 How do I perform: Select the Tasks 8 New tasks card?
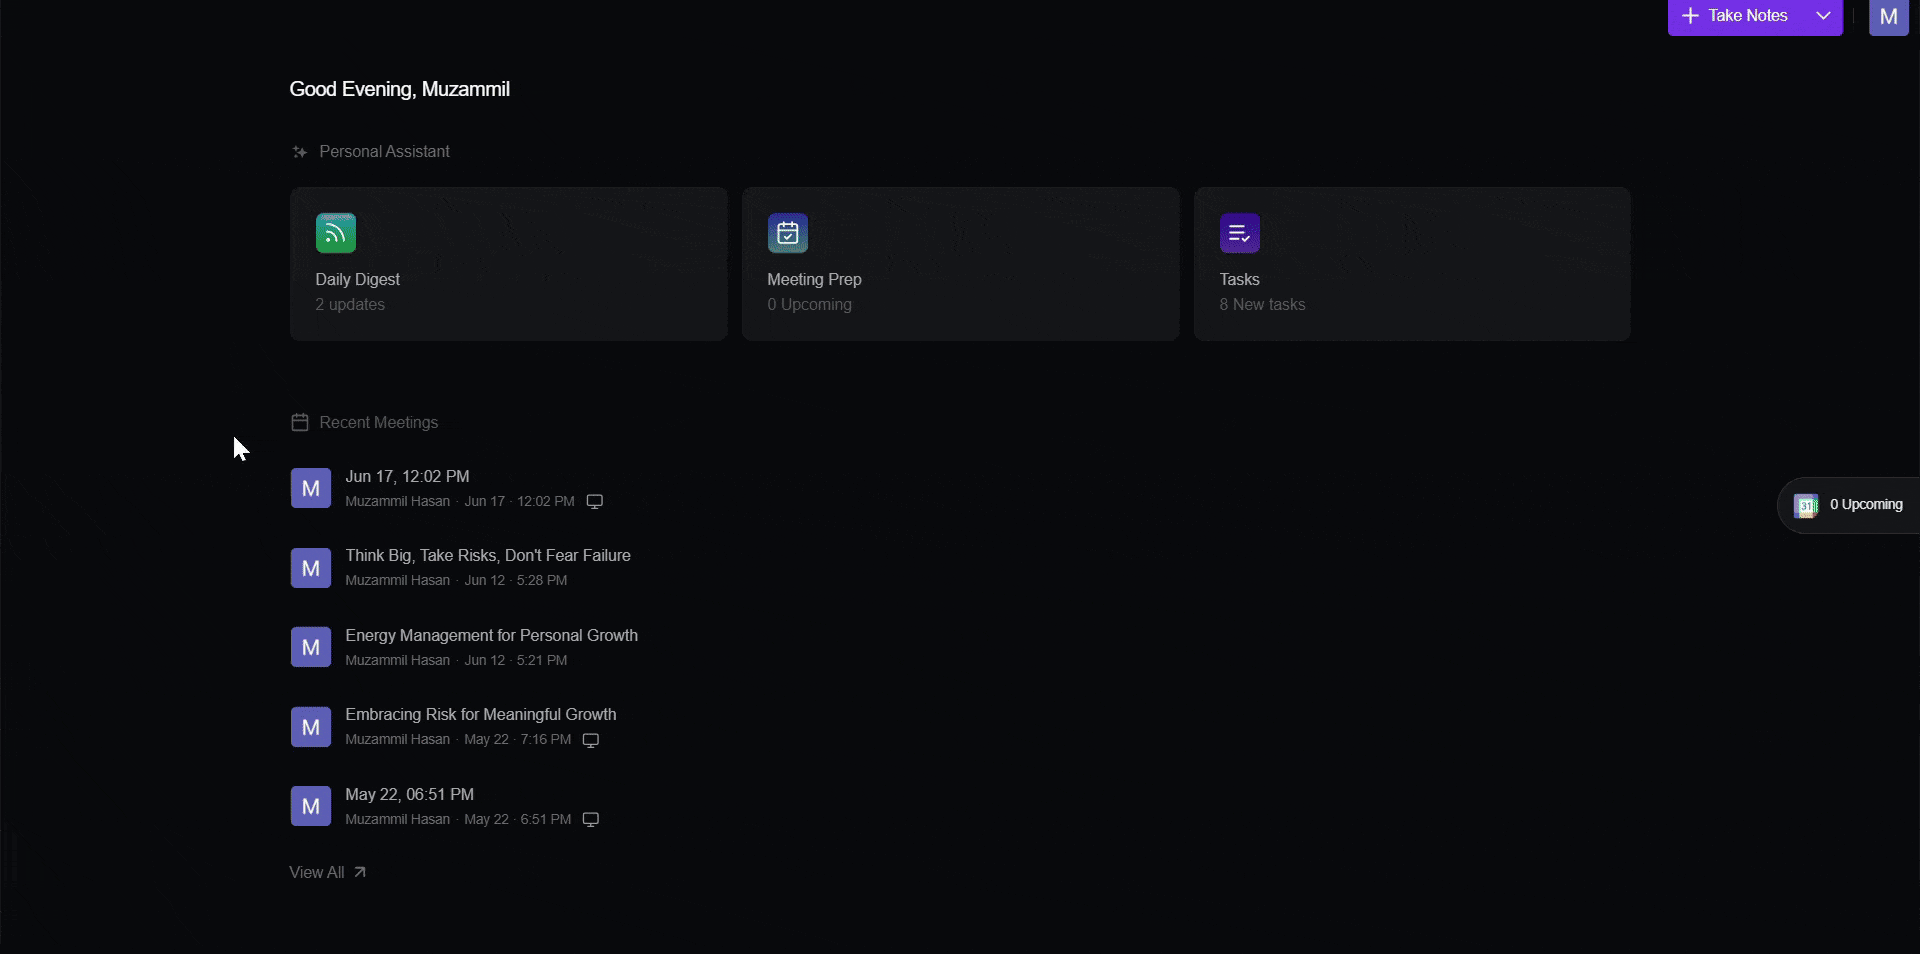(x=1412, y=264)
